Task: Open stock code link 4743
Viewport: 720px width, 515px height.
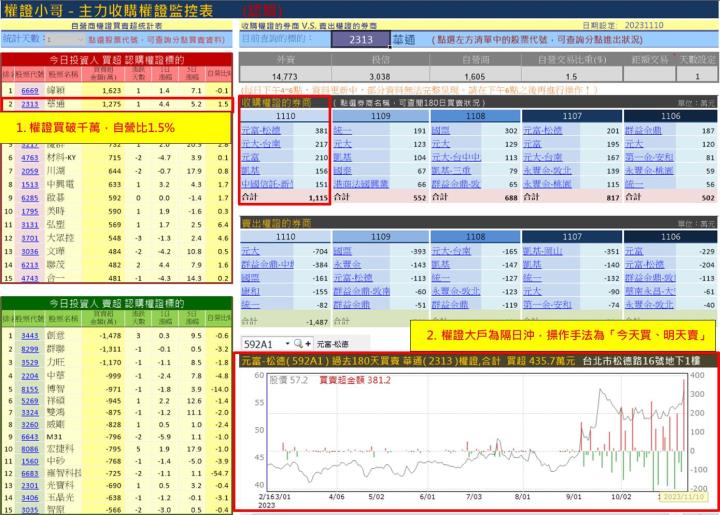Action: click(x=30, y=278)
